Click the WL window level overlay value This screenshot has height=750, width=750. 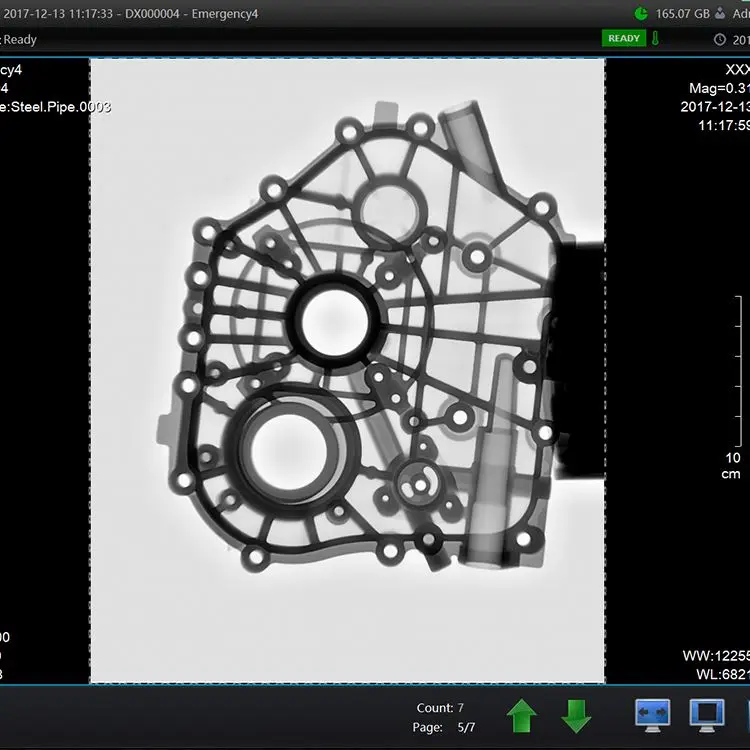point(722,675)
